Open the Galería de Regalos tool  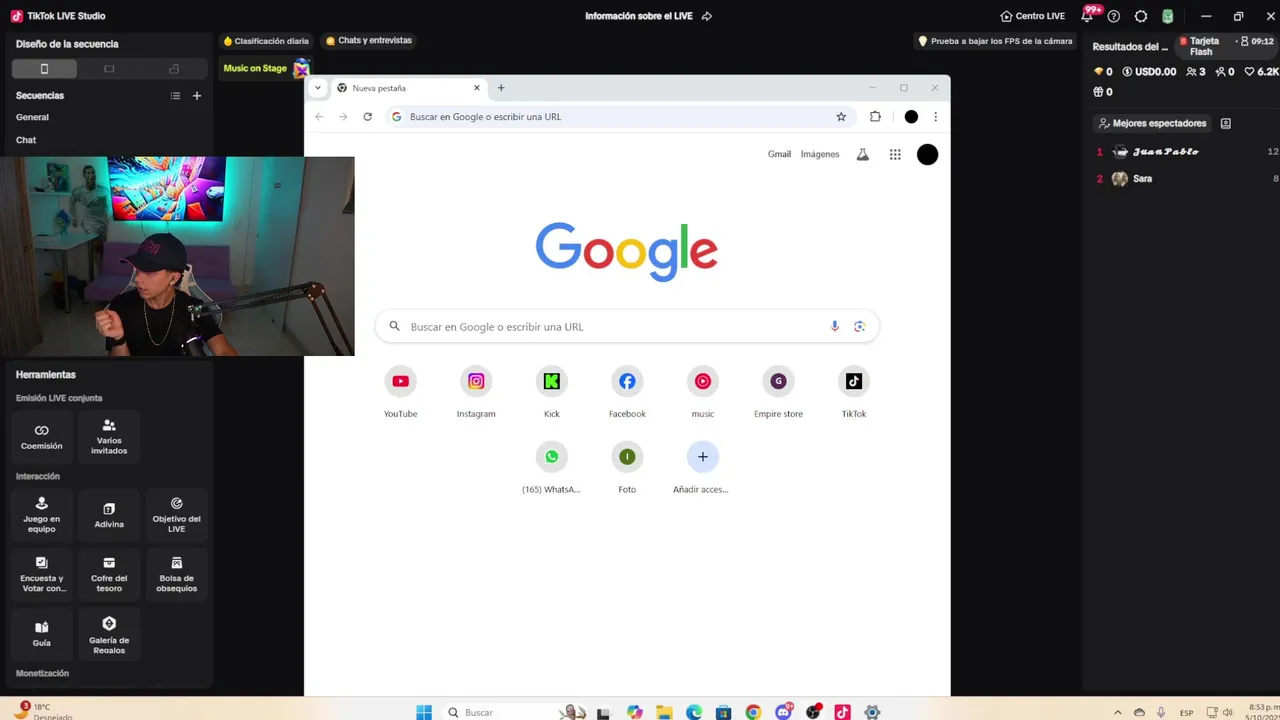109,634
